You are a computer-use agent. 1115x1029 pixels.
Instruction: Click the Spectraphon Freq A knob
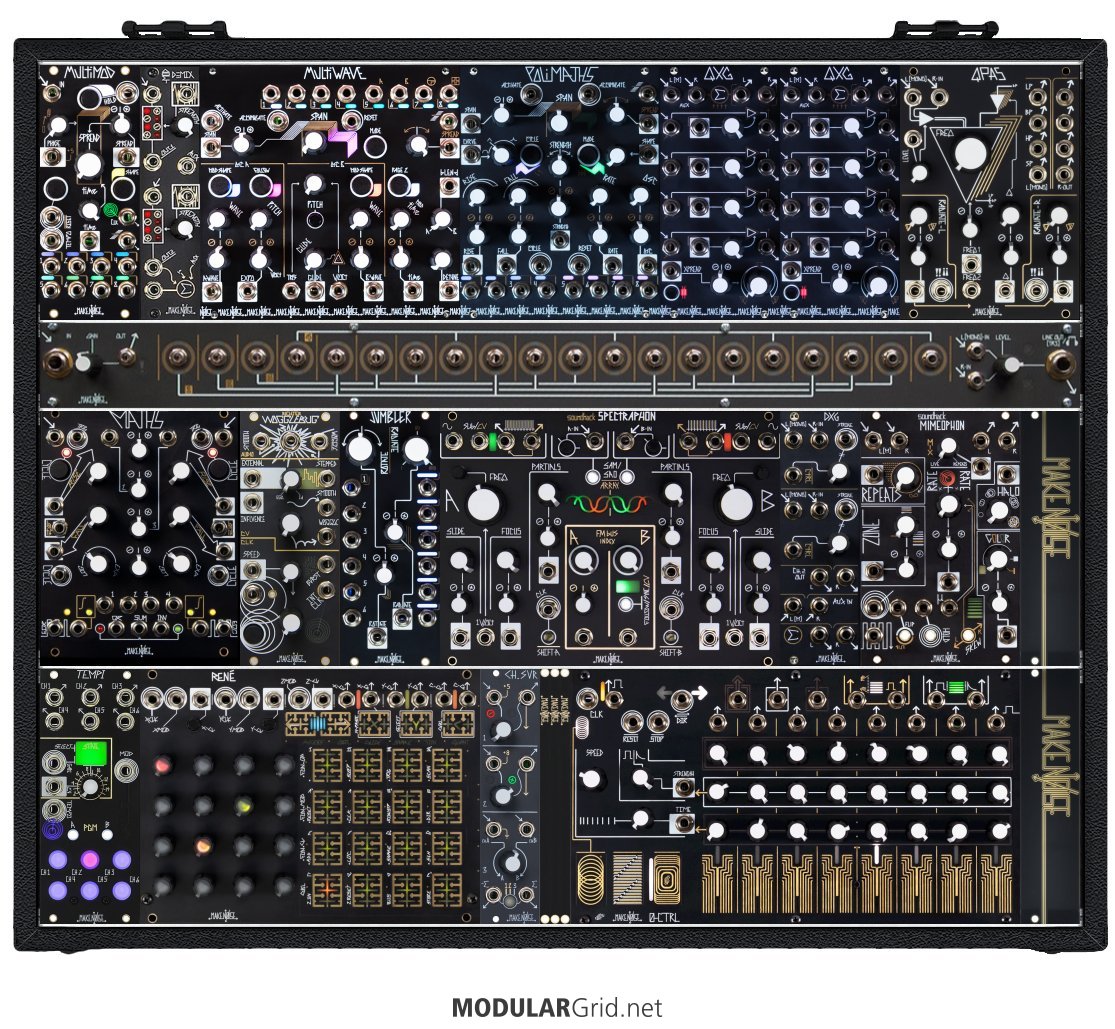click(484, 503)
